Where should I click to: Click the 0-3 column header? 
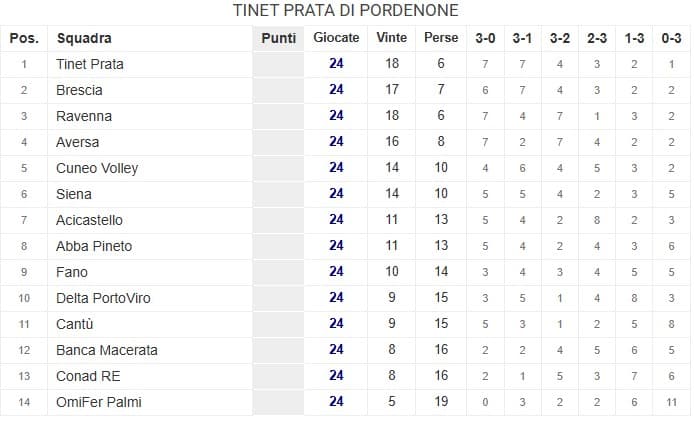tap(672, 38)
